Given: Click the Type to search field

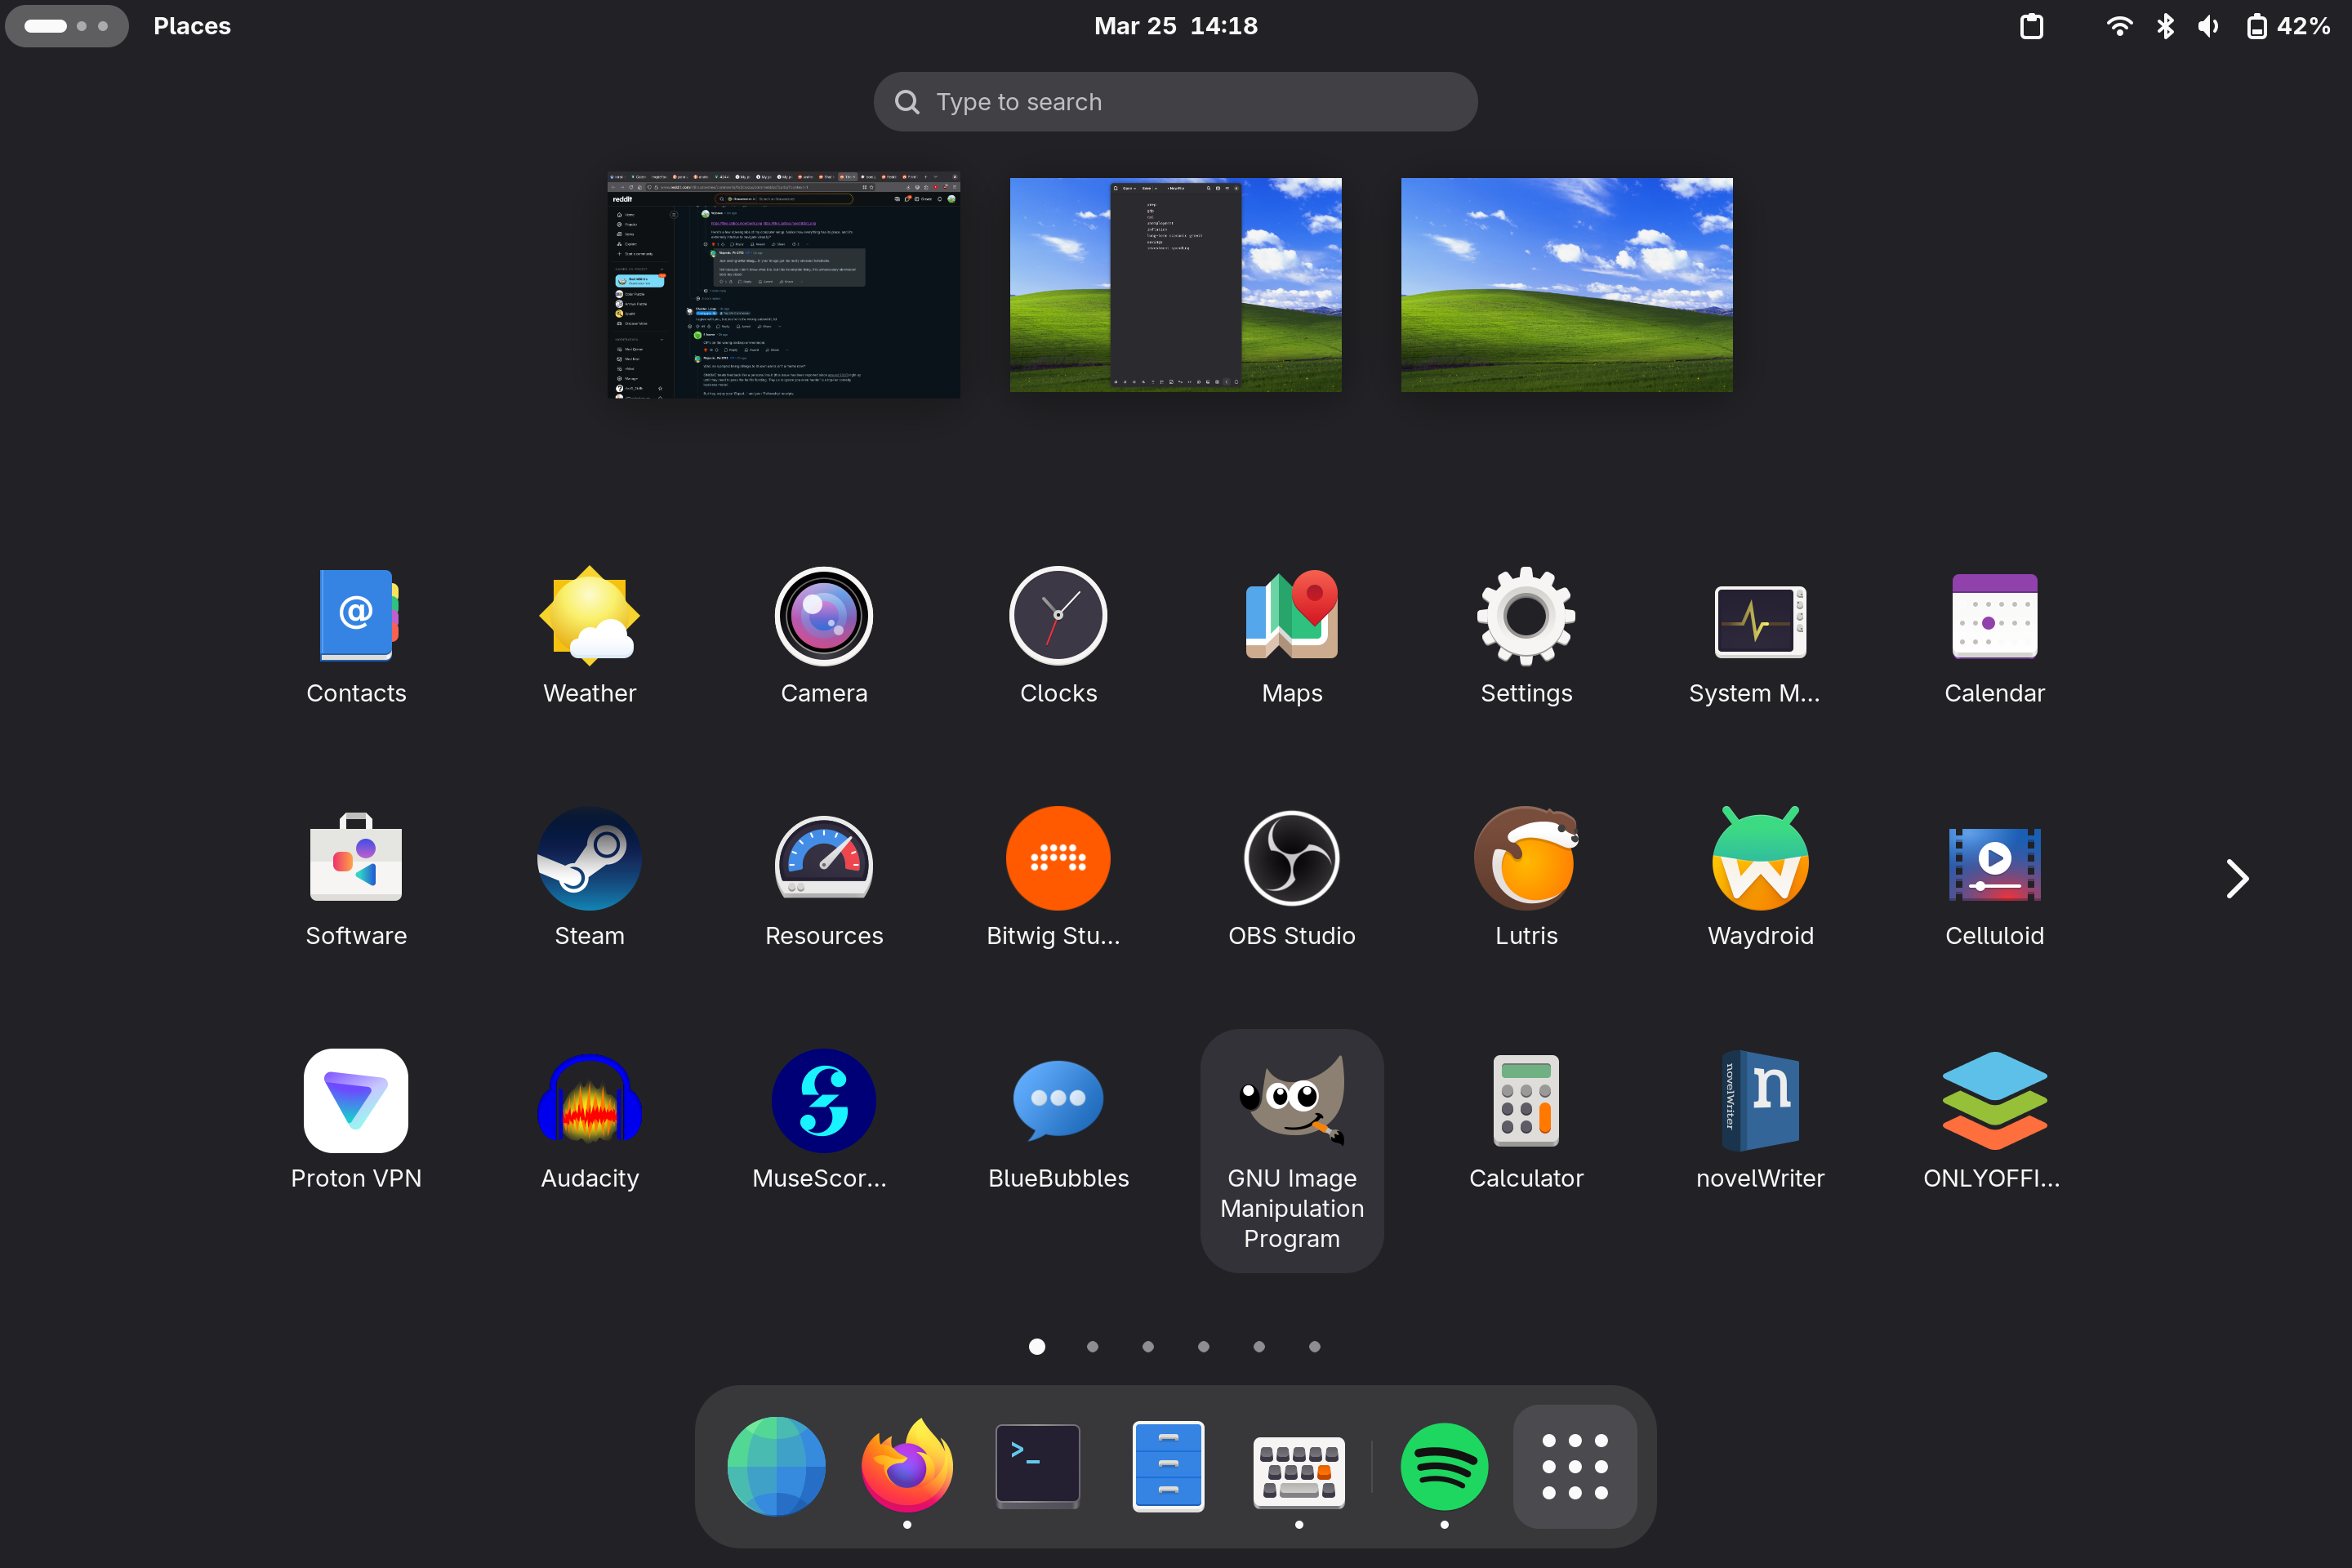Looking at the screenshot, I should [1175, 102].
